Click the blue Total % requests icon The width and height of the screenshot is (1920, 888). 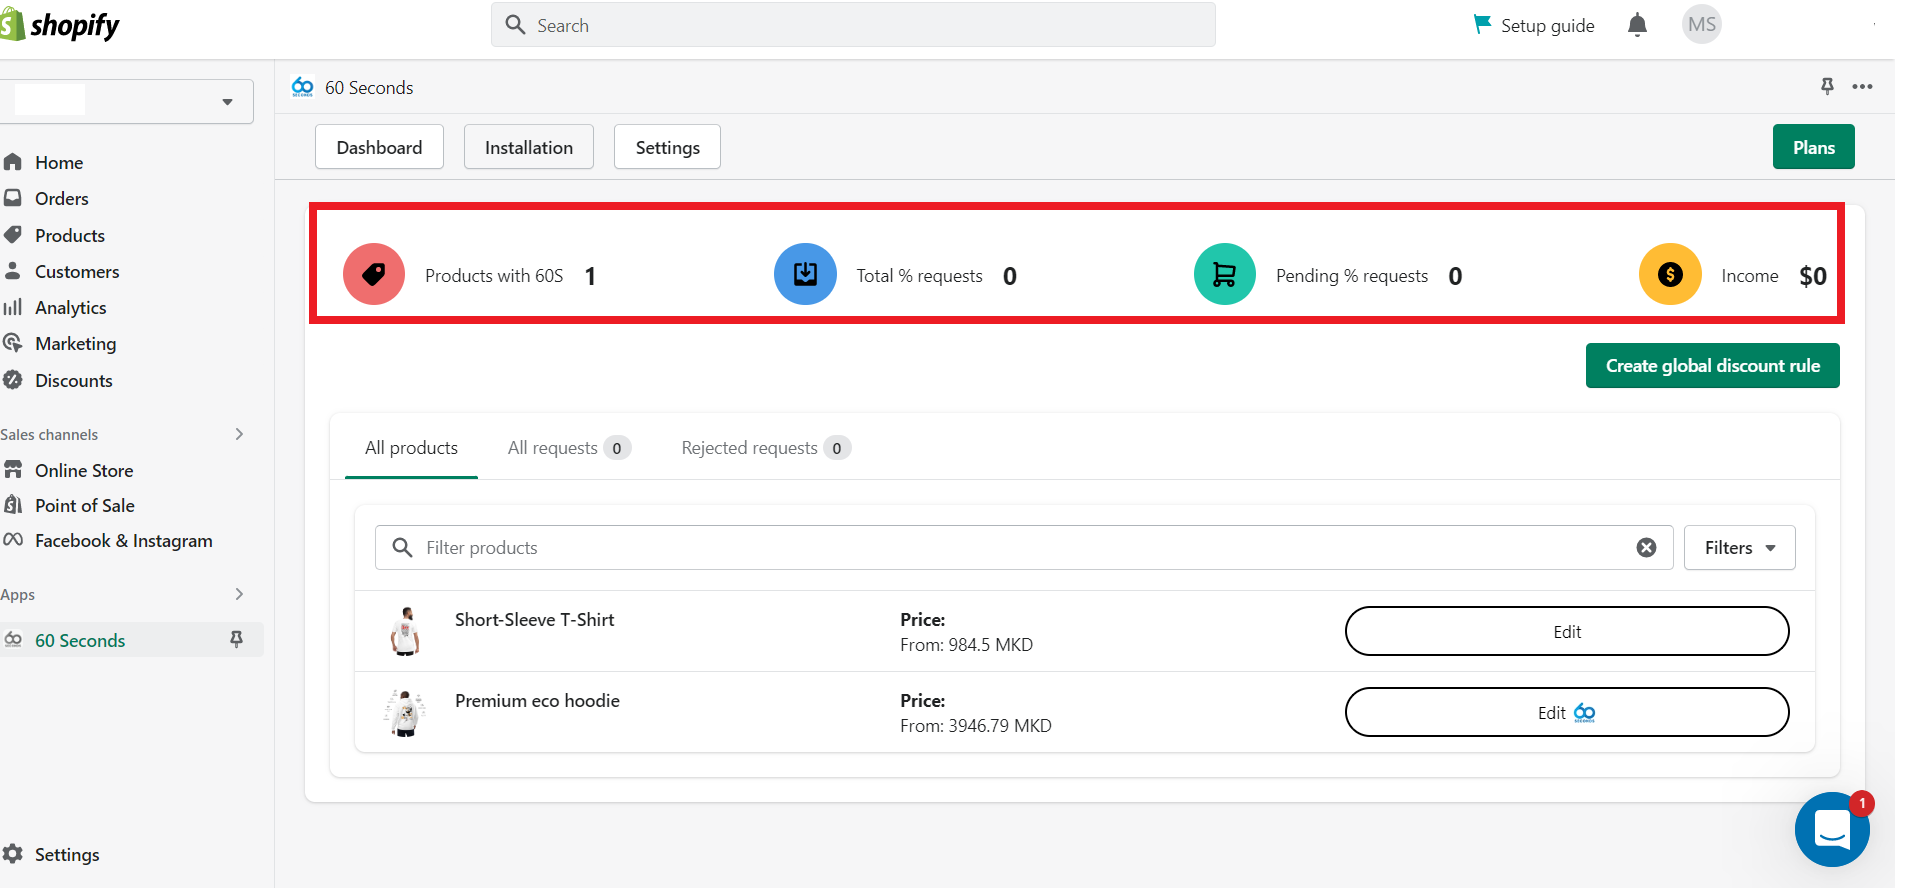805,275
